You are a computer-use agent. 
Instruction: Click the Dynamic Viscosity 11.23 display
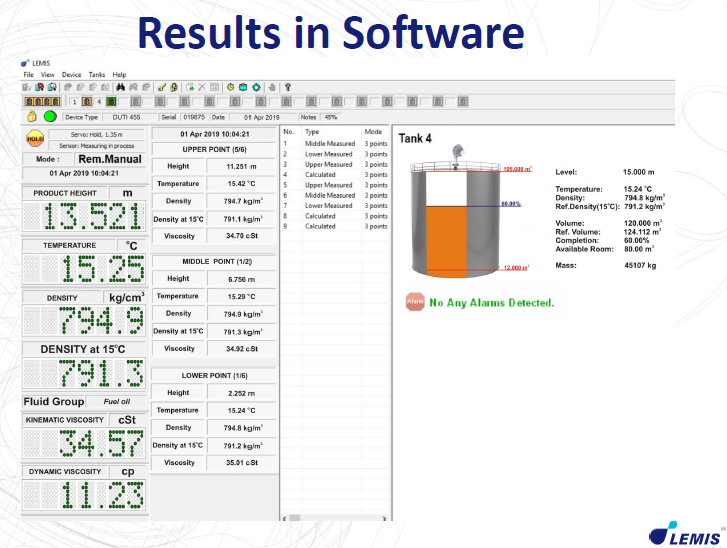click(84, 495)
